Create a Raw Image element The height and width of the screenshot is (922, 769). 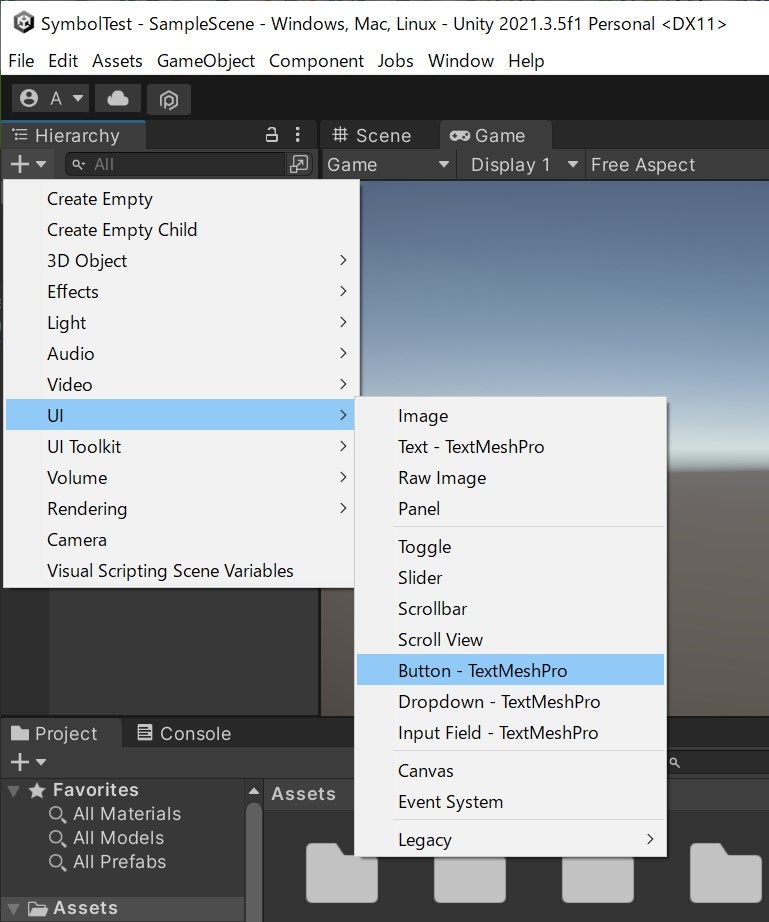coord(510,477)
